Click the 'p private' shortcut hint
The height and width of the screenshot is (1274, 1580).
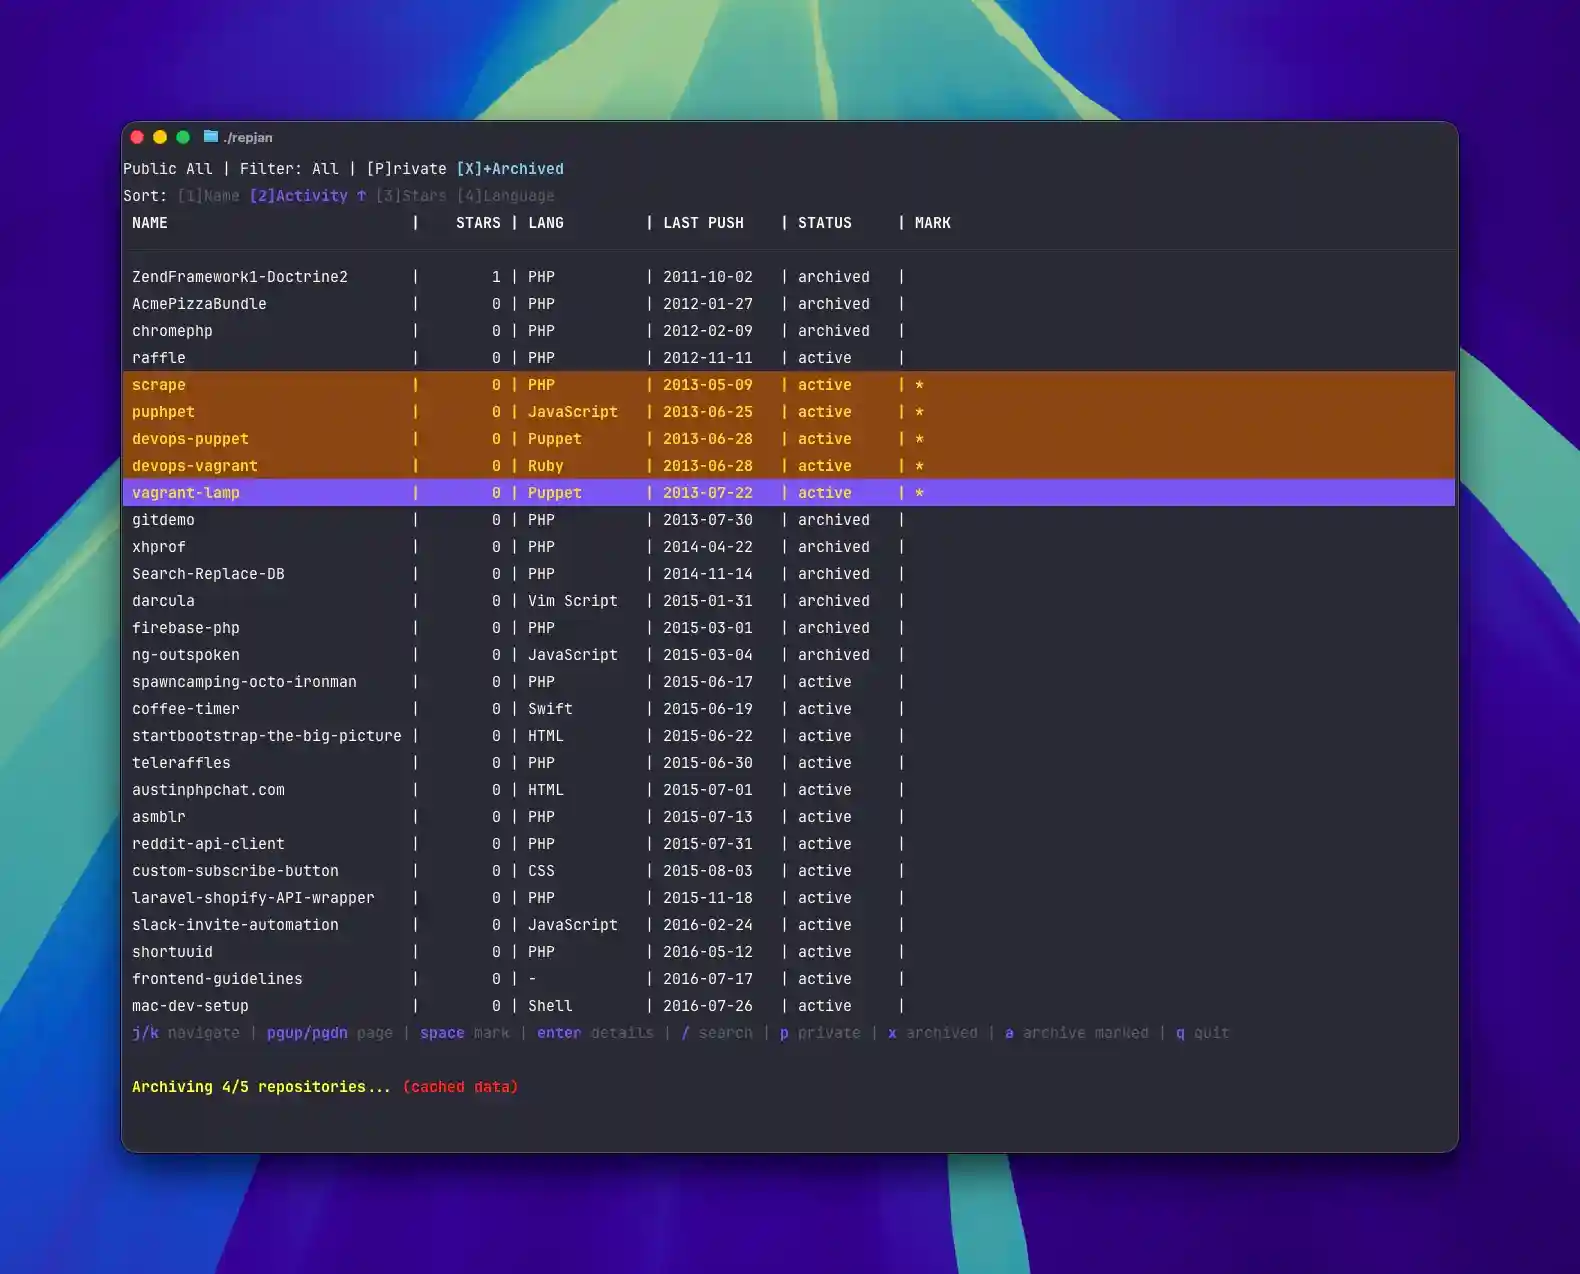point(820,1033)
